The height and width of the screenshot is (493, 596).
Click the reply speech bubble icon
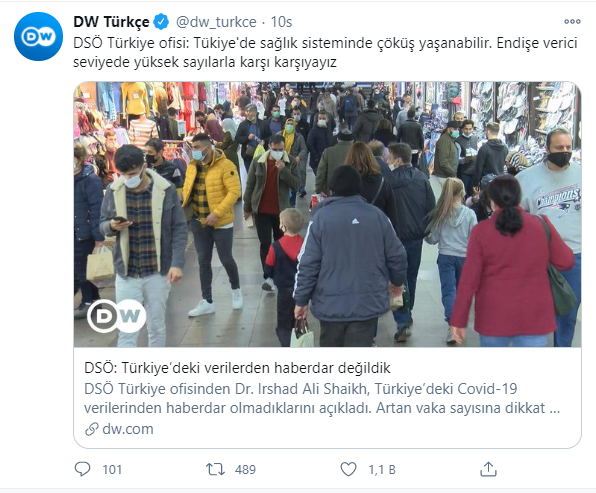82,469
